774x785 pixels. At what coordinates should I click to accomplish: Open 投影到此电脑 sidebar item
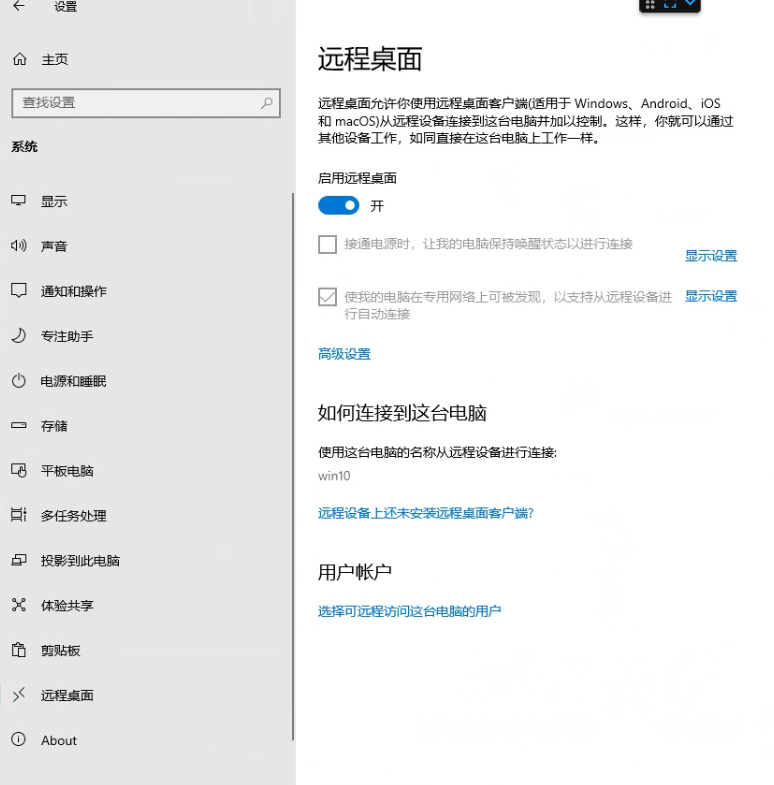[80, 561]
